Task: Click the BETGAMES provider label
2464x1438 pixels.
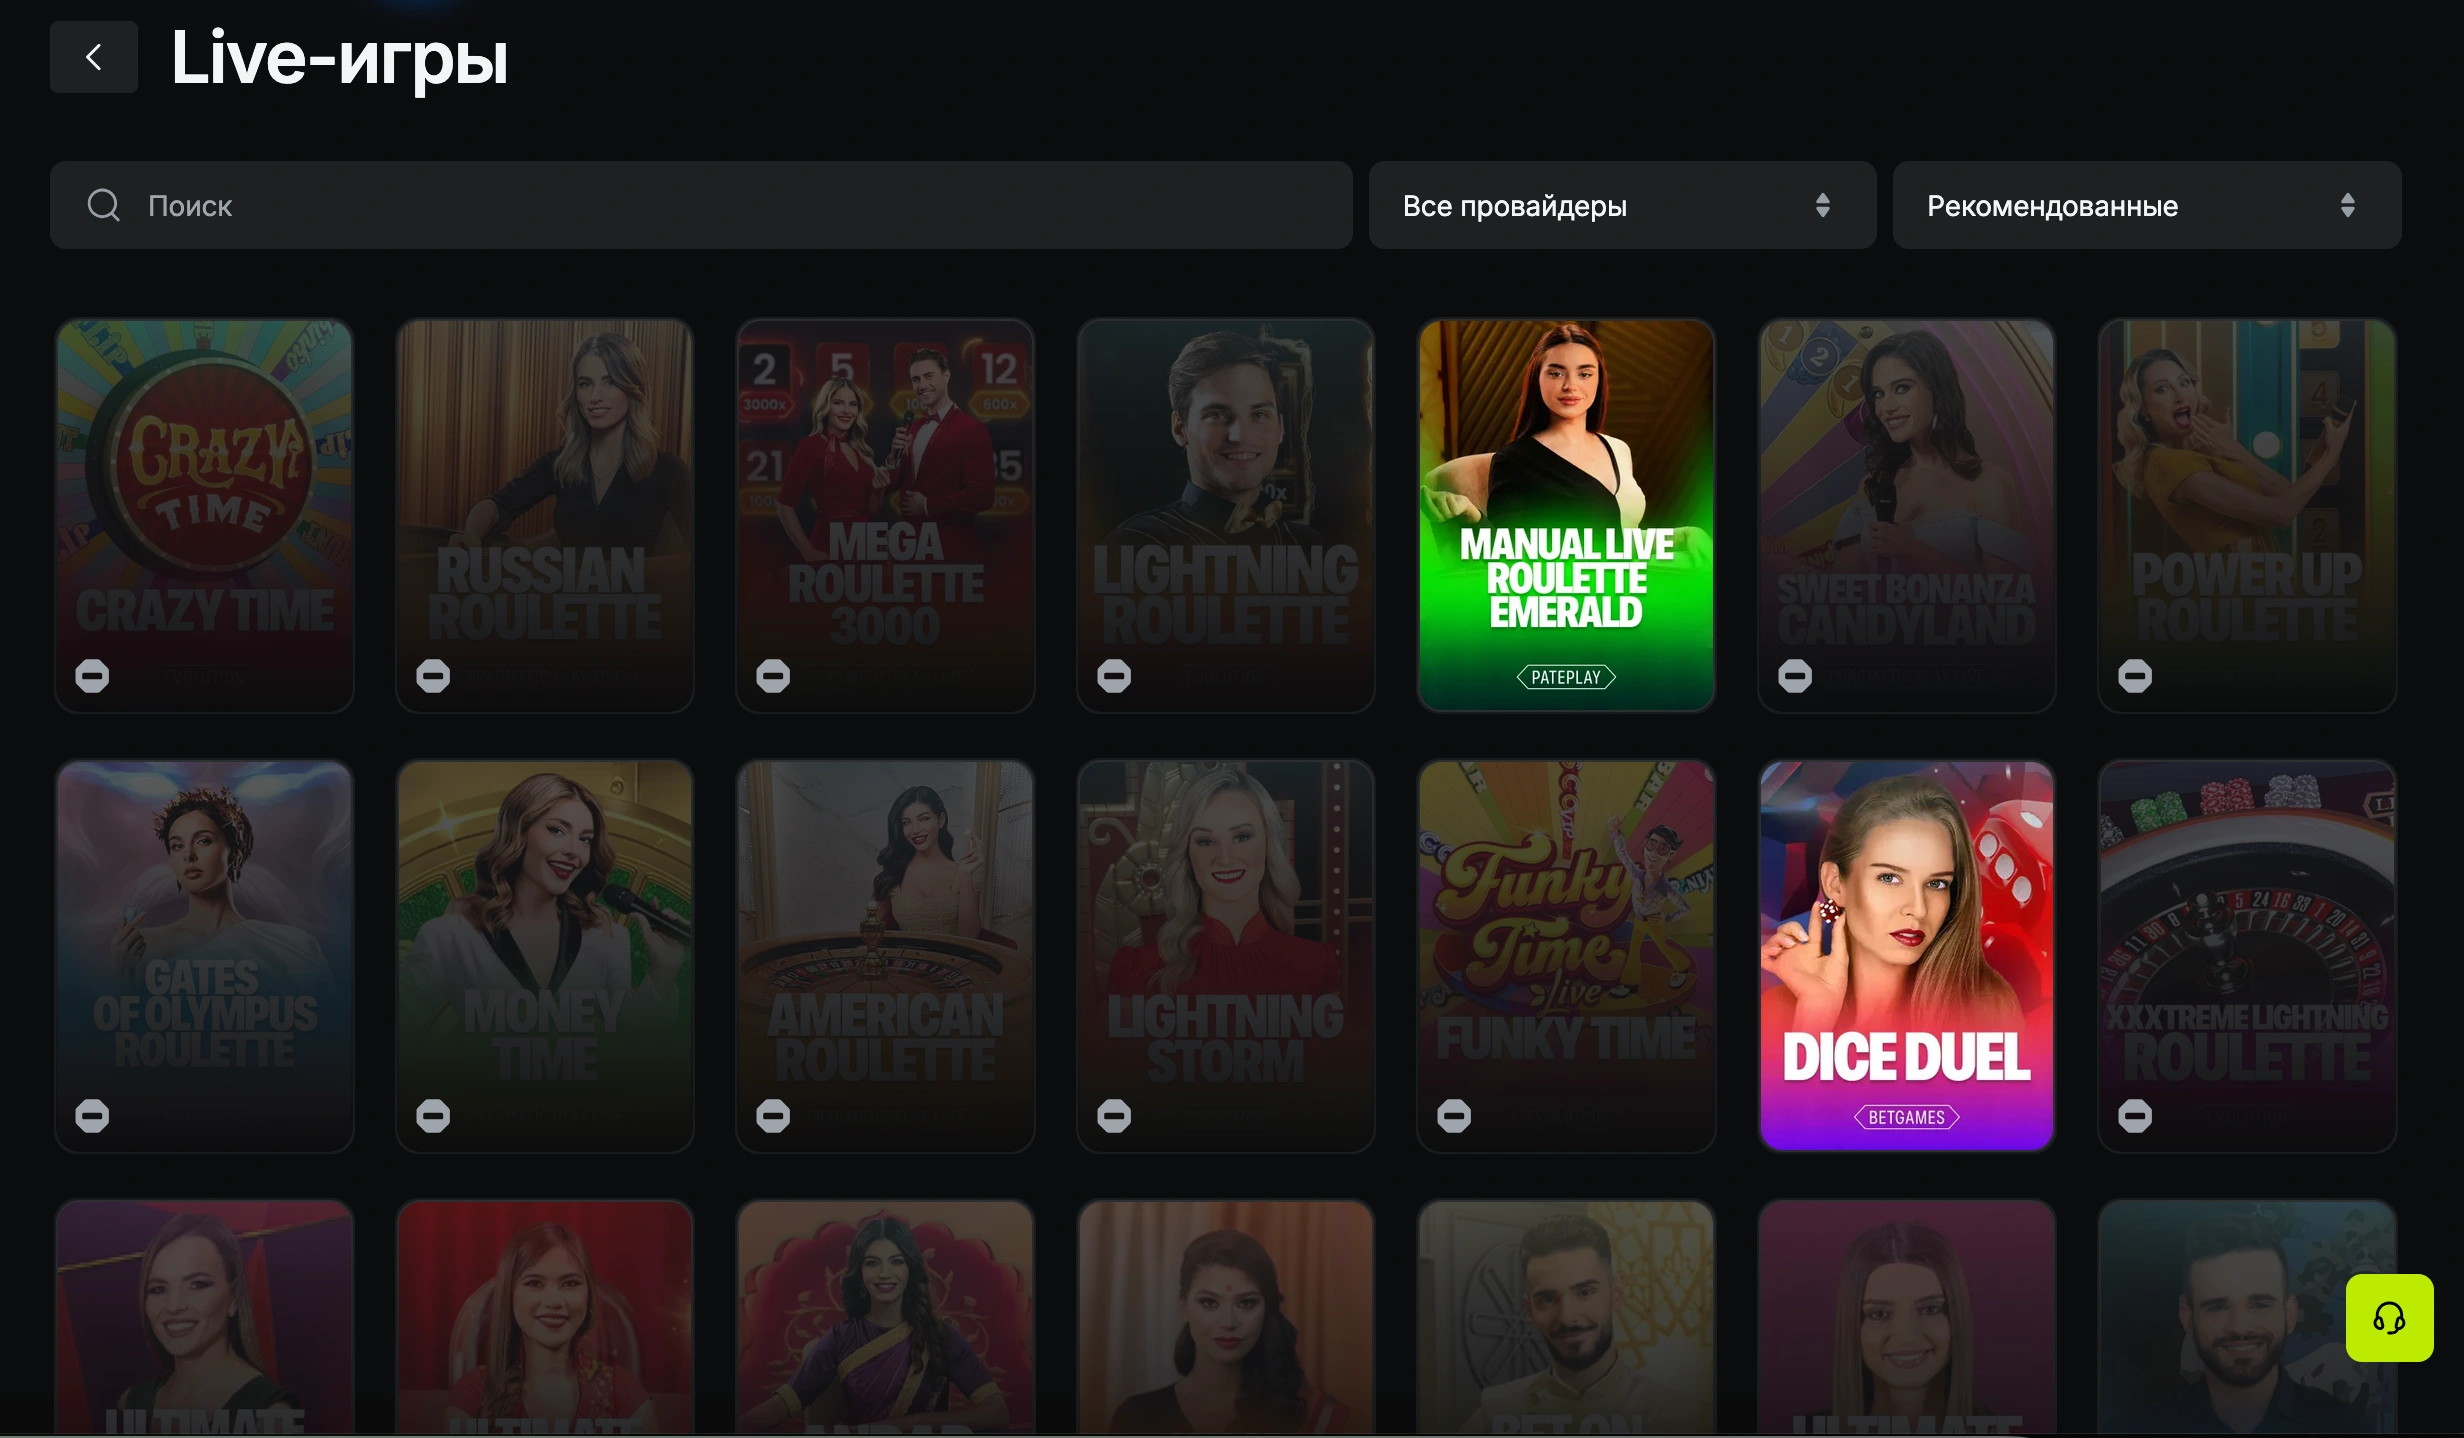Action: (x=1907, y=1117)
